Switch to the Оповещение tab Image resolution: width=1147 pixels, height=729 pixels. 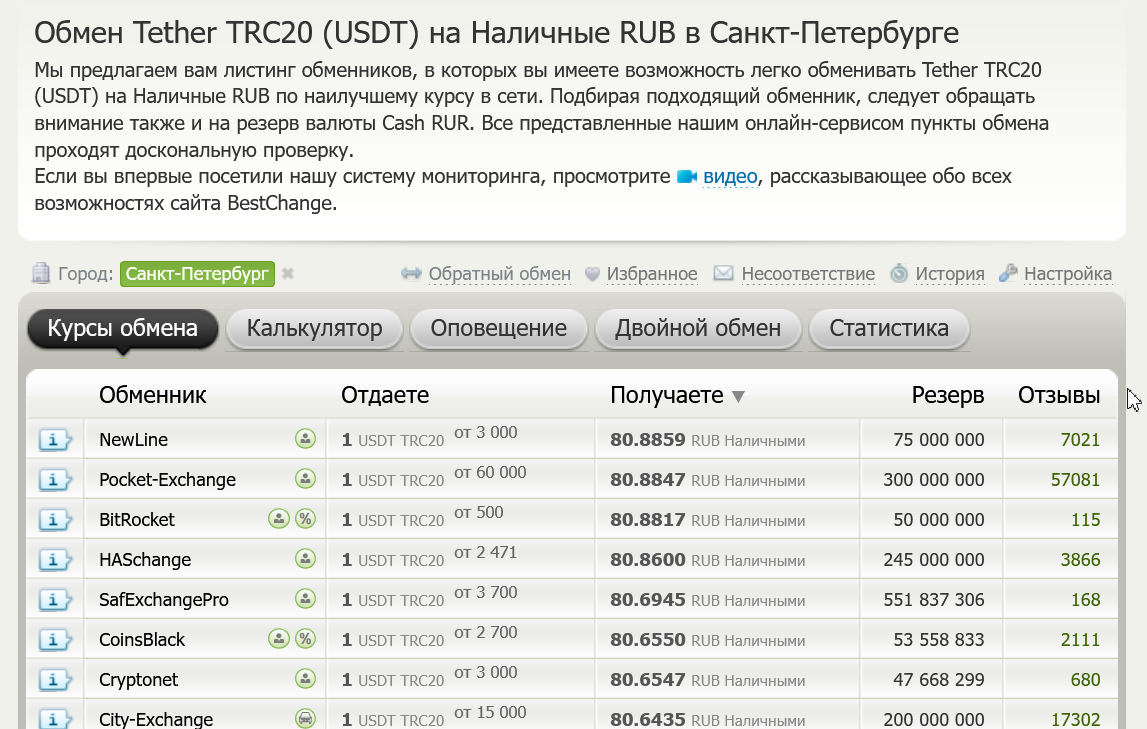click(x=499, y=328)
